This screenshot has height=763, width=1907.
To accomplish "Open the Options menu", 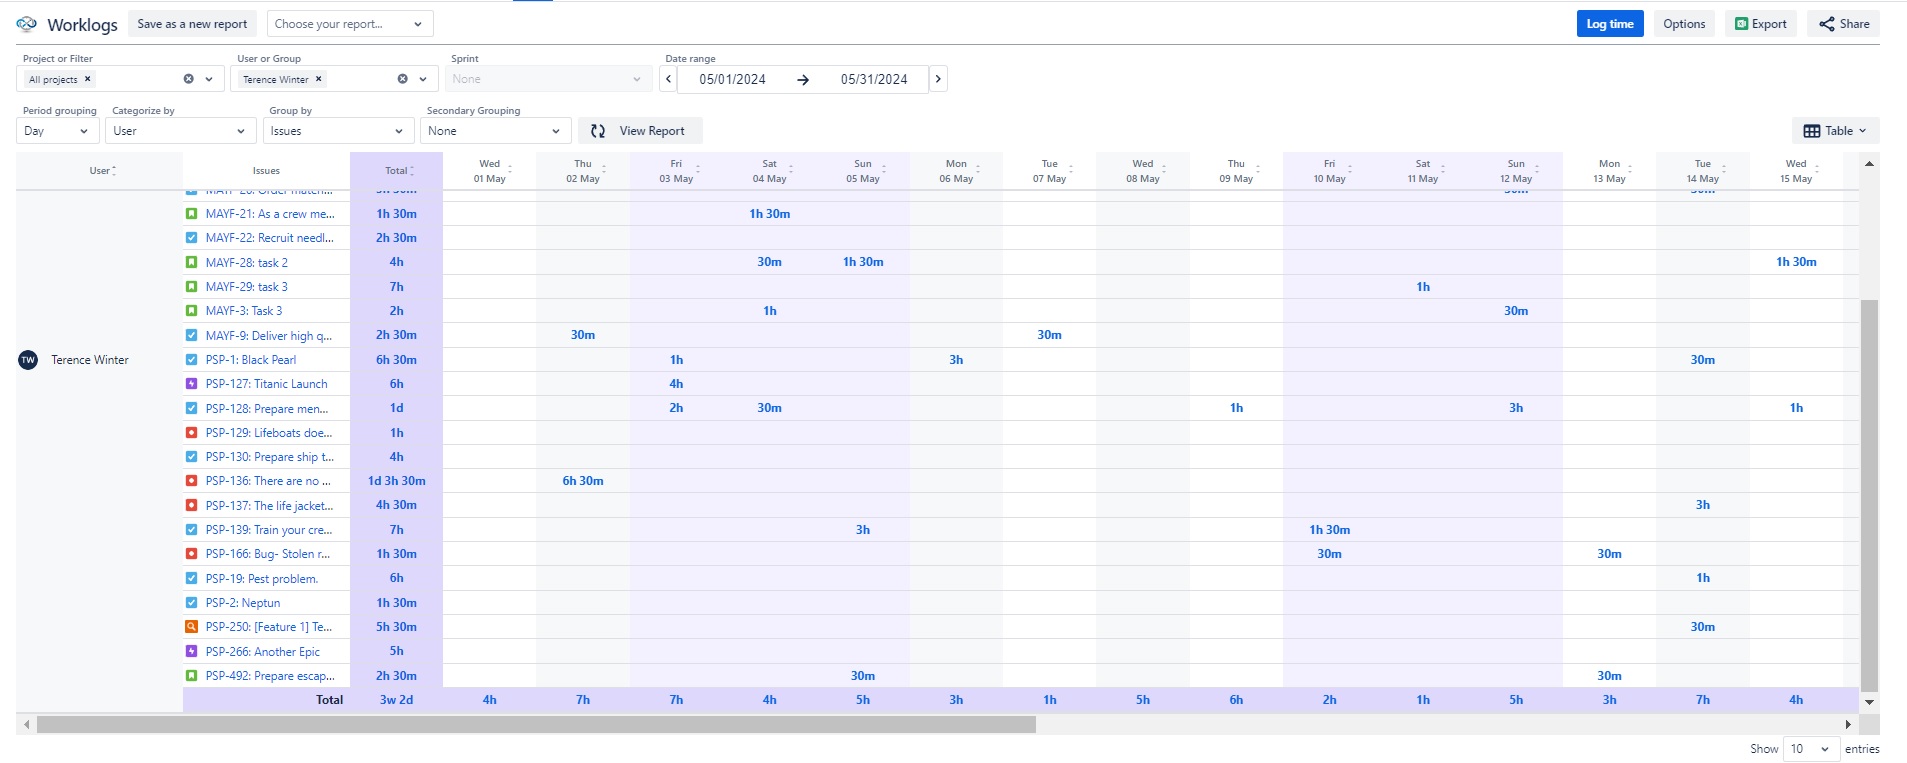I will pyautogui.click(x=1684, y=24).
